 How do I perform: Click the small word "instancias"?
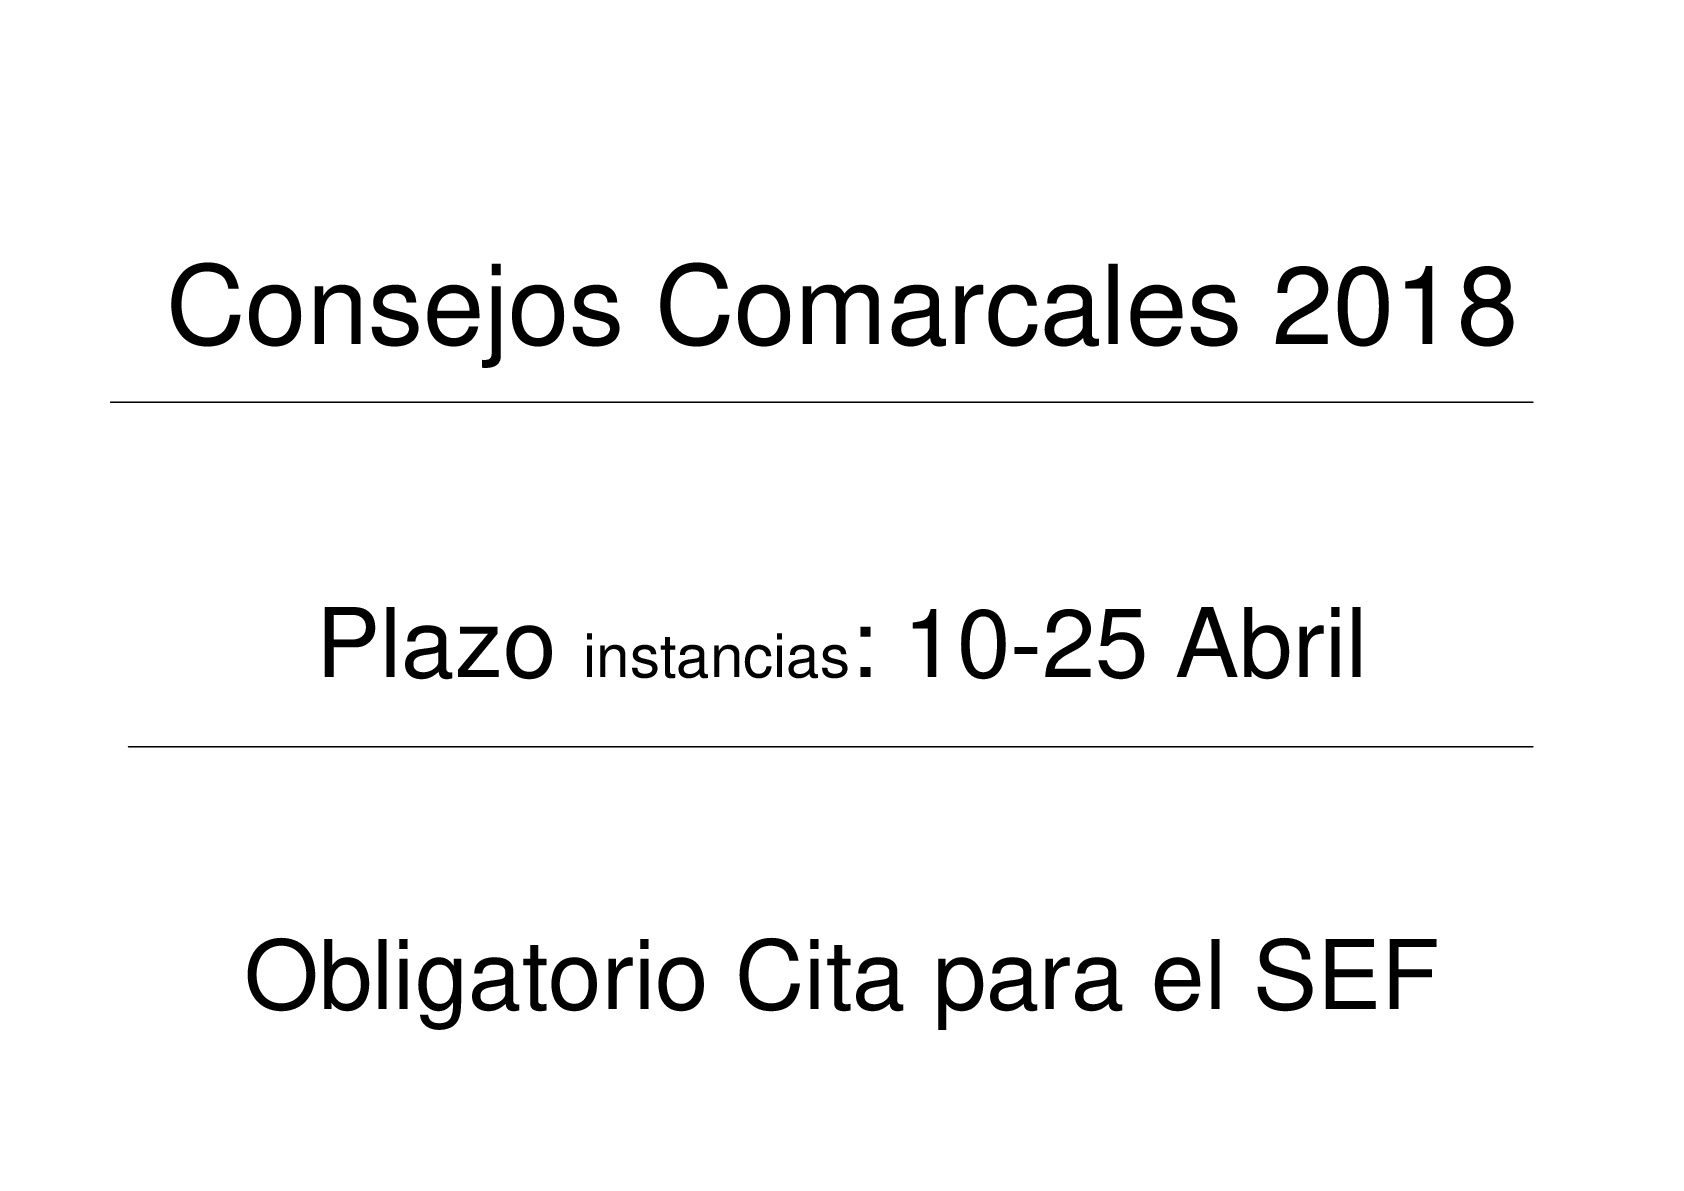tap(715, 660)
